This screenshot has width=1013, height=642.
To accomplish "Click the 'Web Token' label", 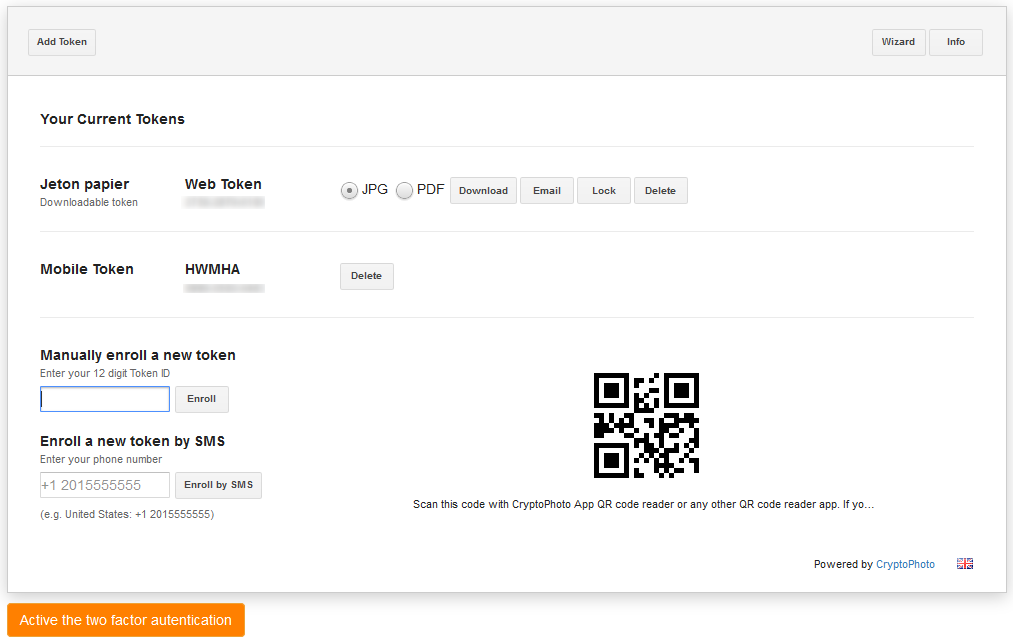I will 223,184.
